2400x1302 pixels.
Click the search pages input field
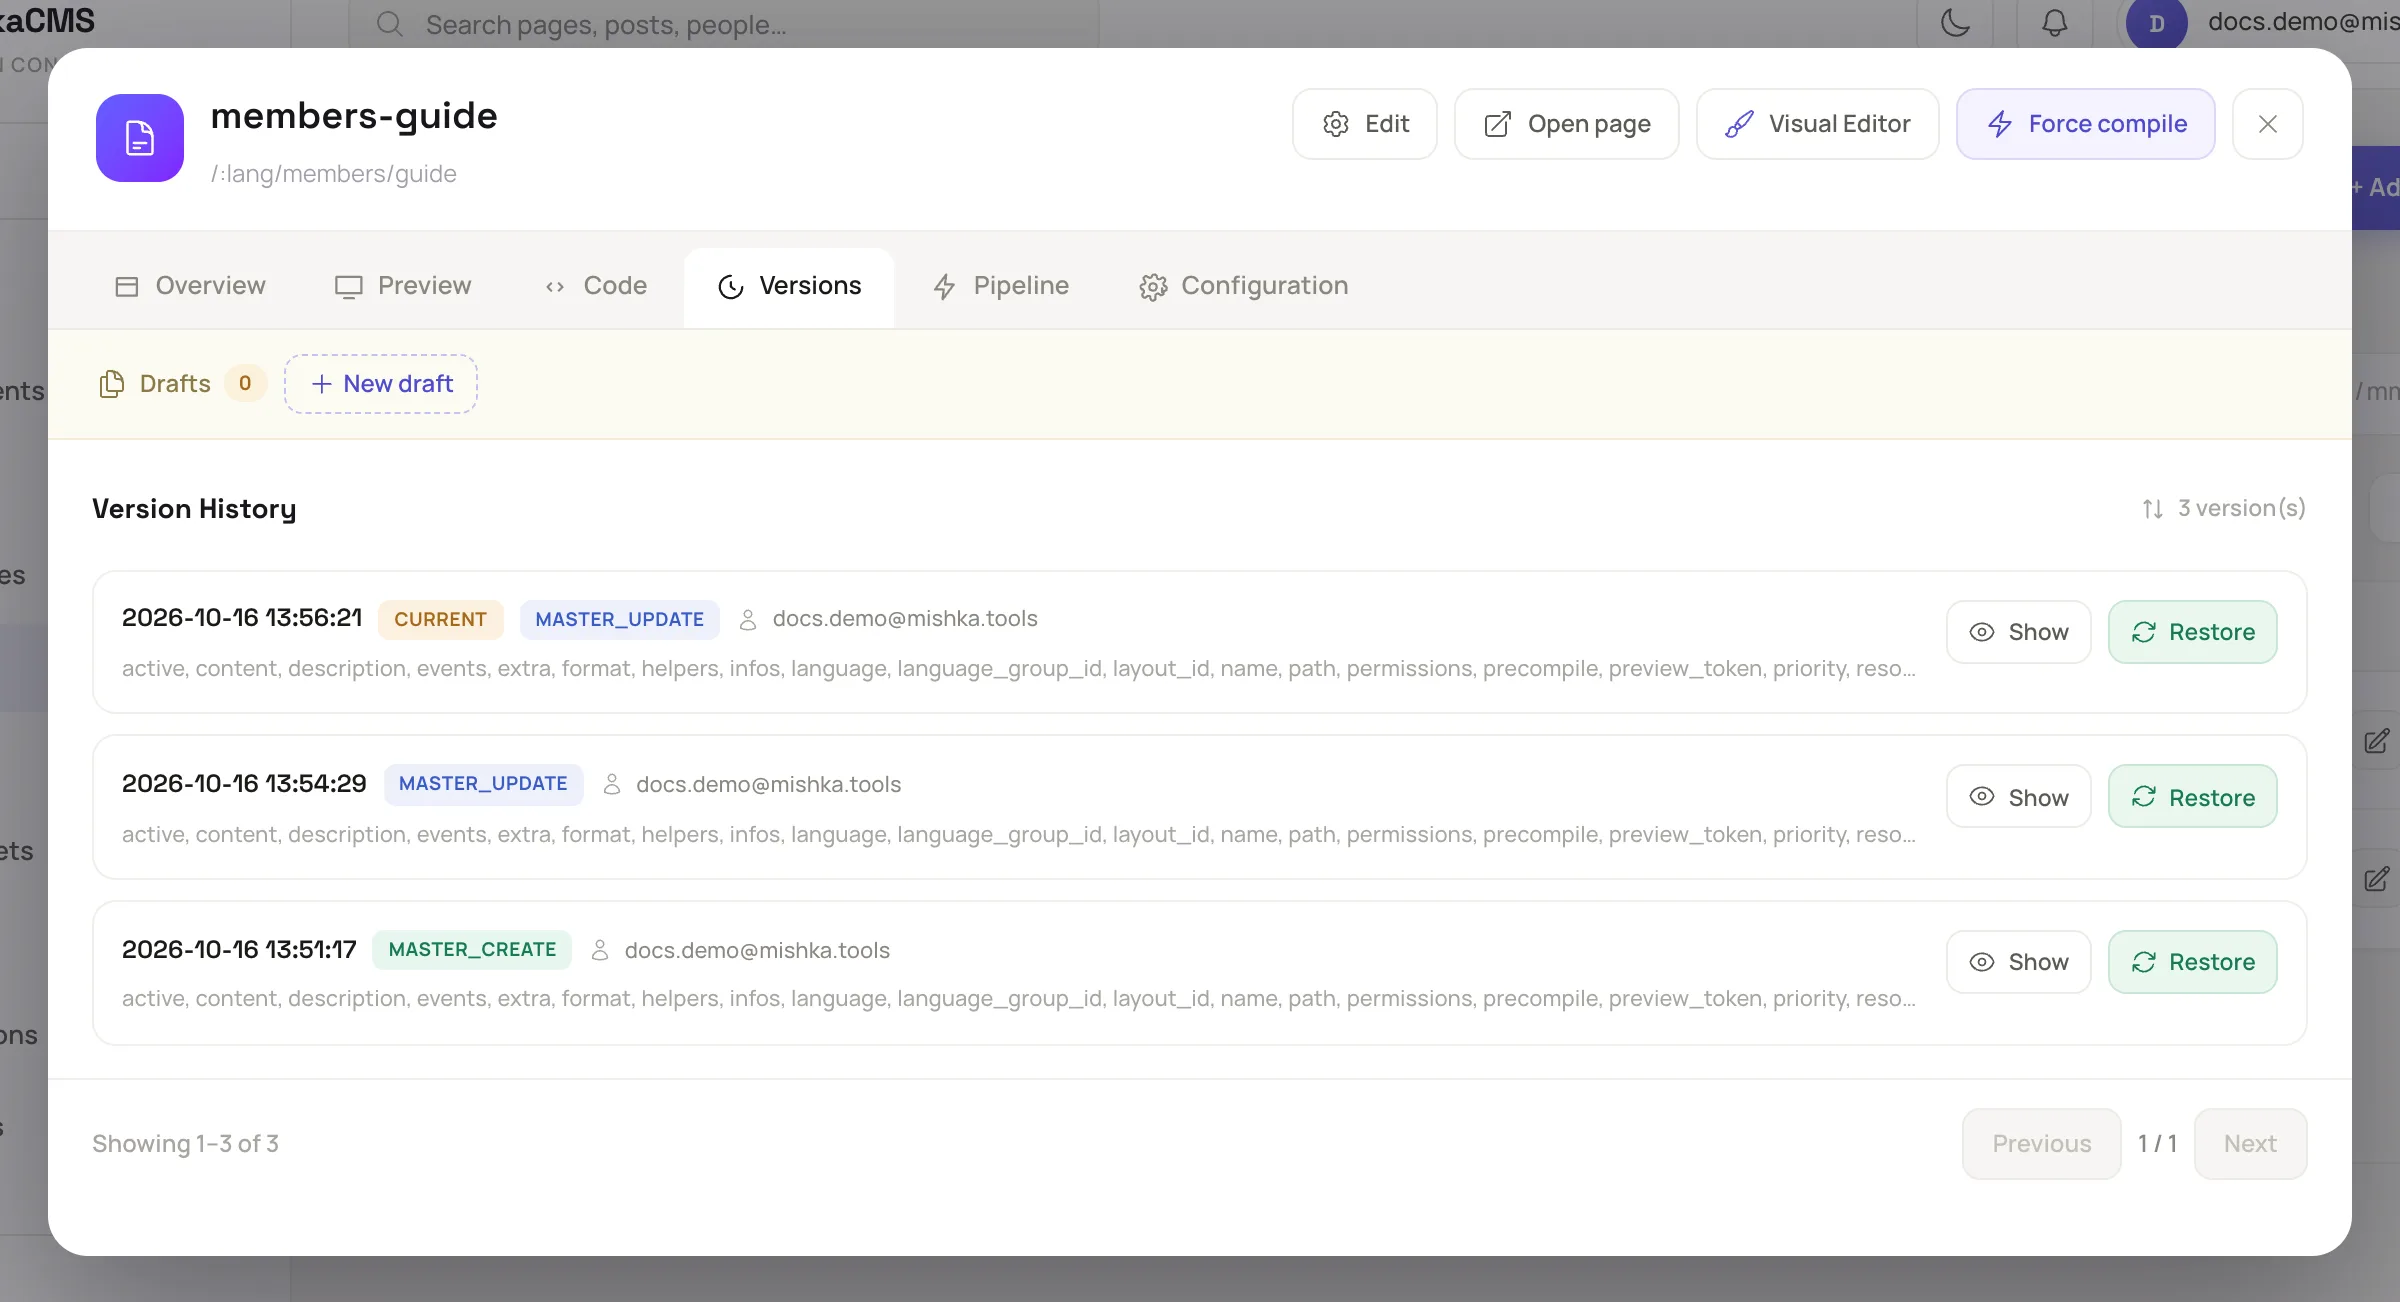tap(724, 24)
